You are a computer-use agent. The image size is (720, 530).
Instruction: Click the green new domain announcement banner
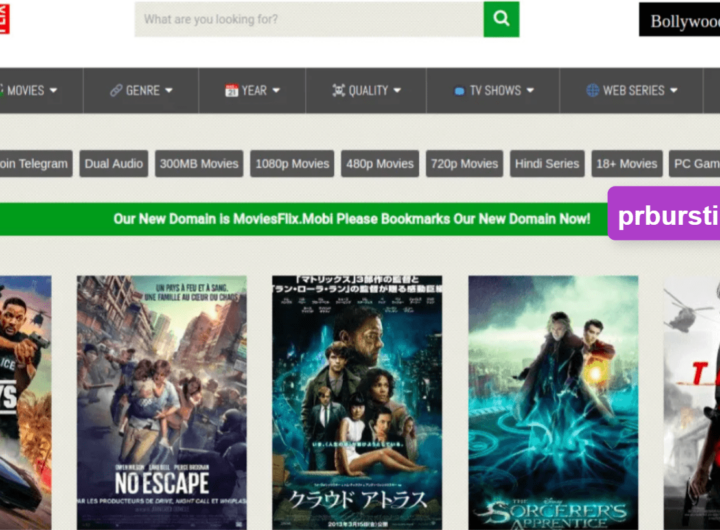[304, 219]
